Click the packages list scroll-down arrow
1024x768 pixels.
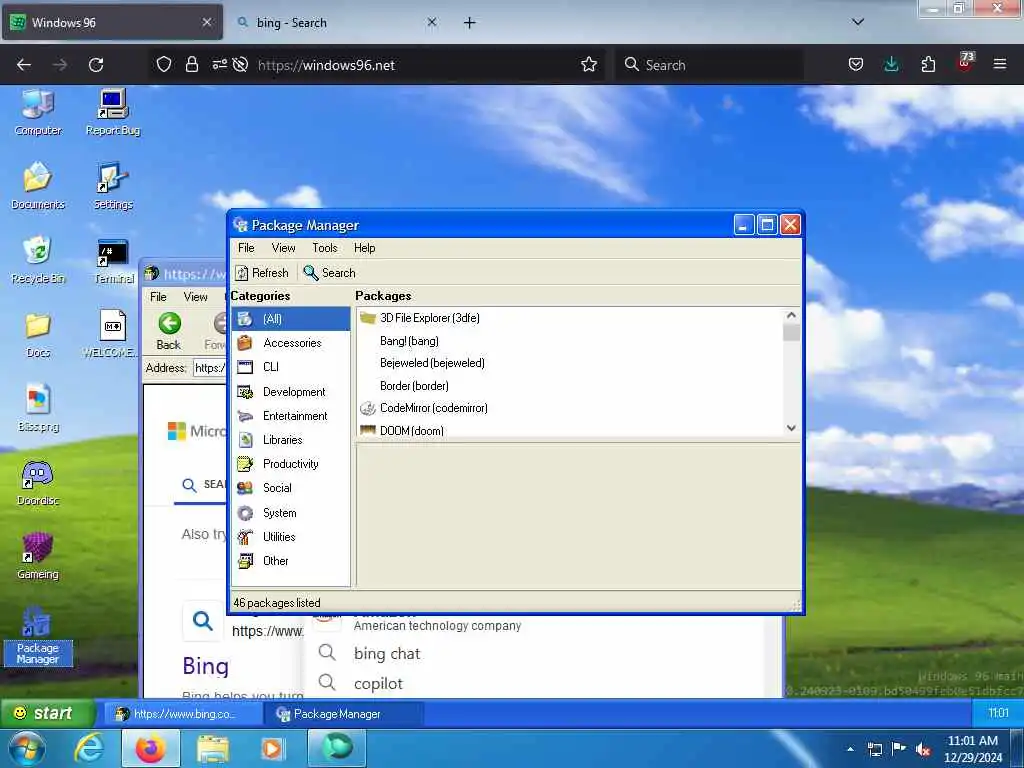[791, 428]
